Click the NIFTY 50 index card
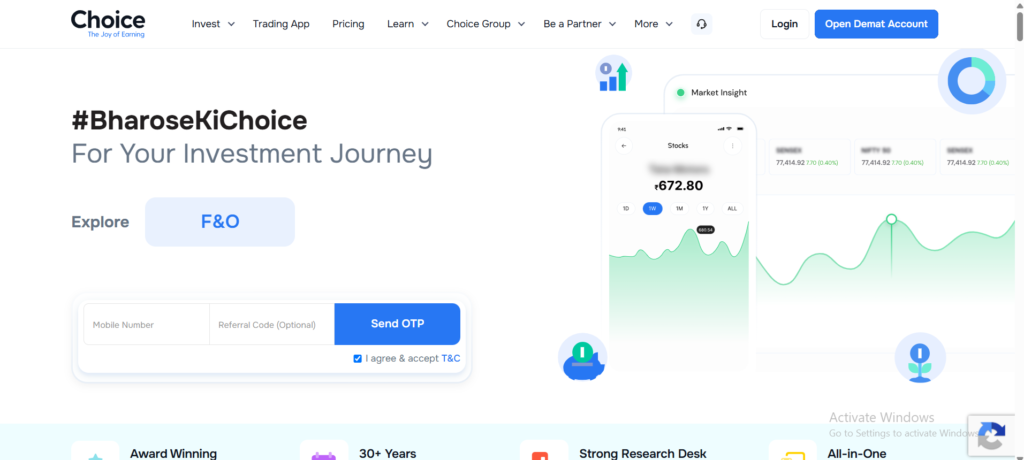 pos(893,157)
